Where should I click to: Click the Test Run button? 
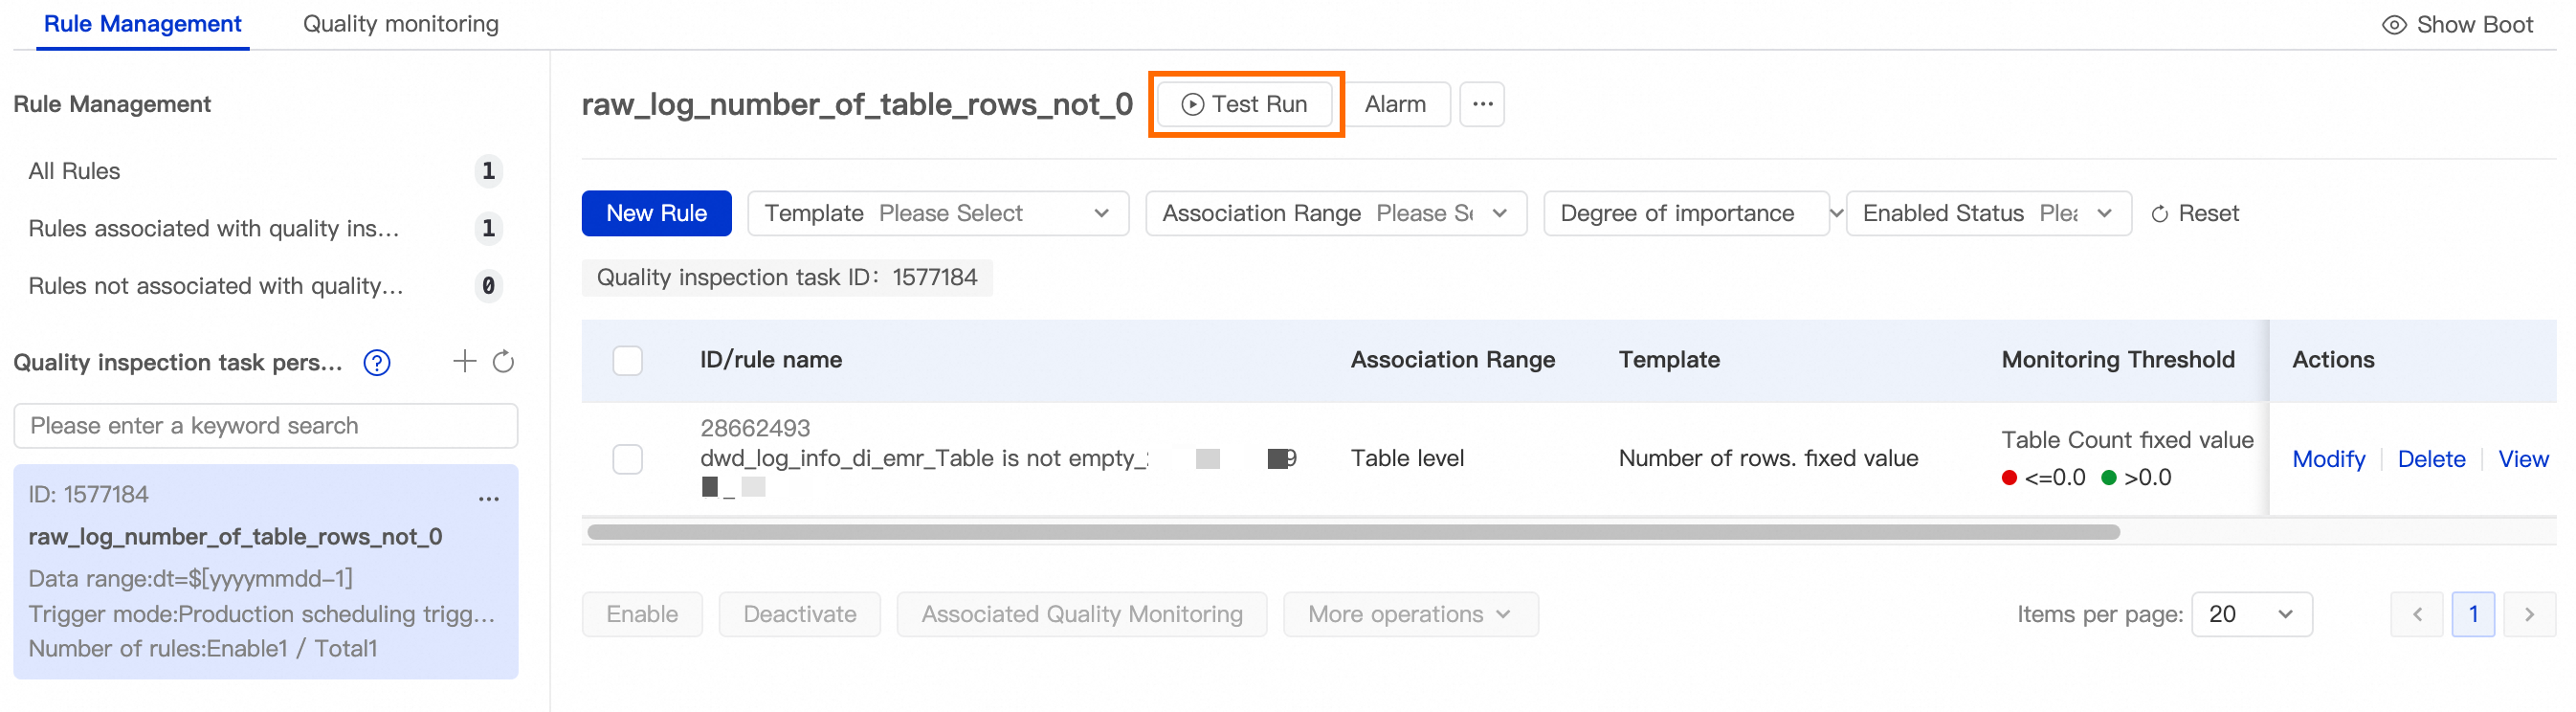pos(1244,104)
